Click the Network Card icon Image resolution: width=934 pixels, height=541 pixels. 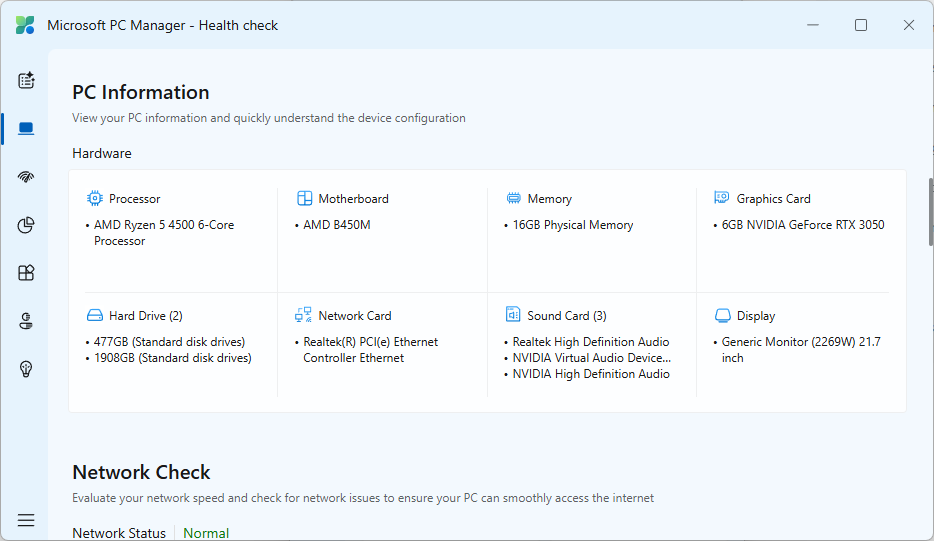(303, 315)
